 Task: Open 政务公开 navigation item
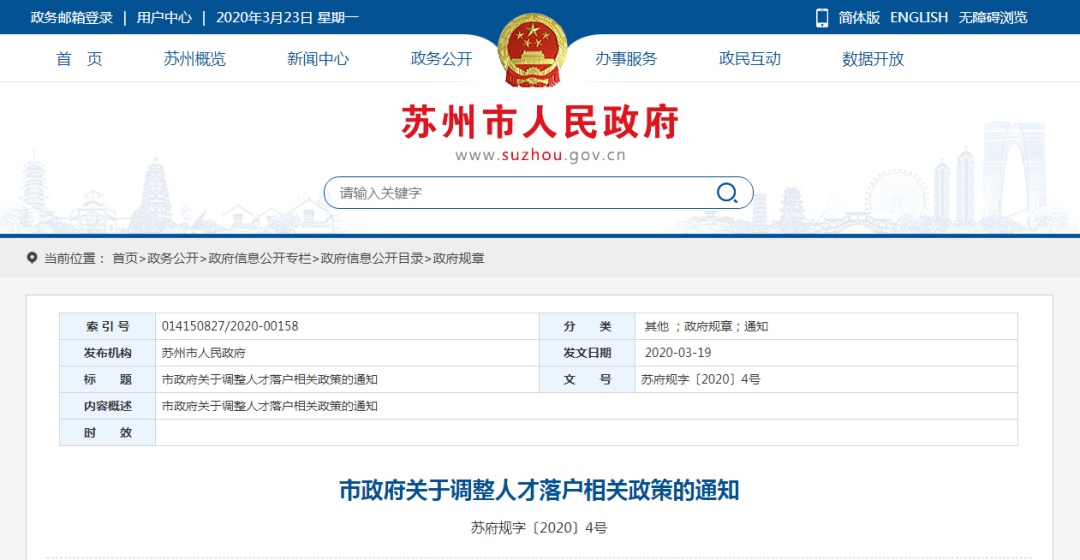click(x=441, y=59)
